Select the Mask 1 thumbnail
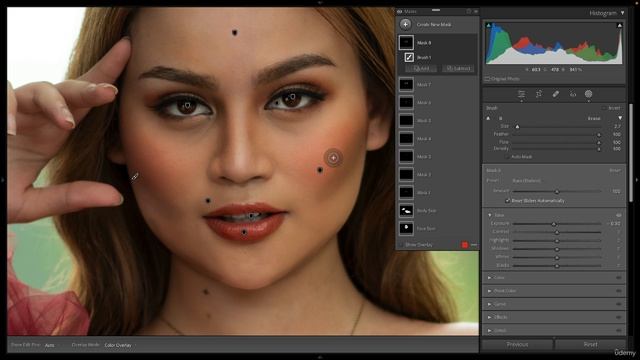This screenshot has height=360, width=640. 406,193
